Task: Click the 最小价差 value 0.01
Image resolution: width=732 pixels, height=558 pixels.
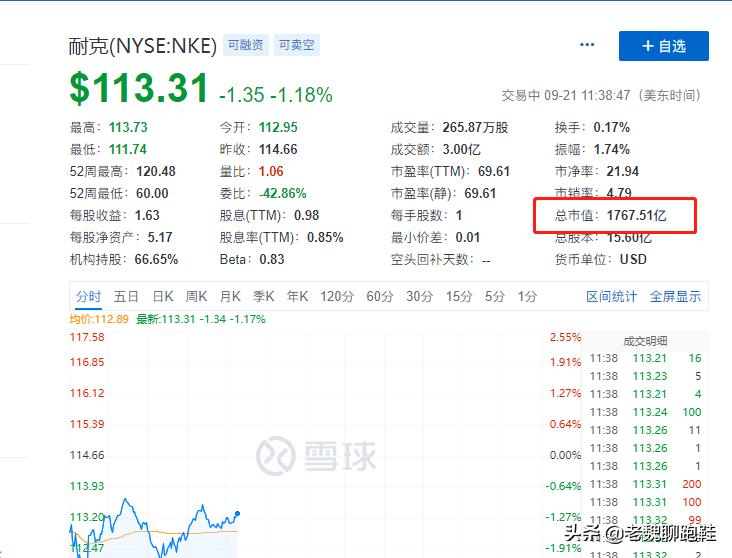Action: tap(468, 237)
